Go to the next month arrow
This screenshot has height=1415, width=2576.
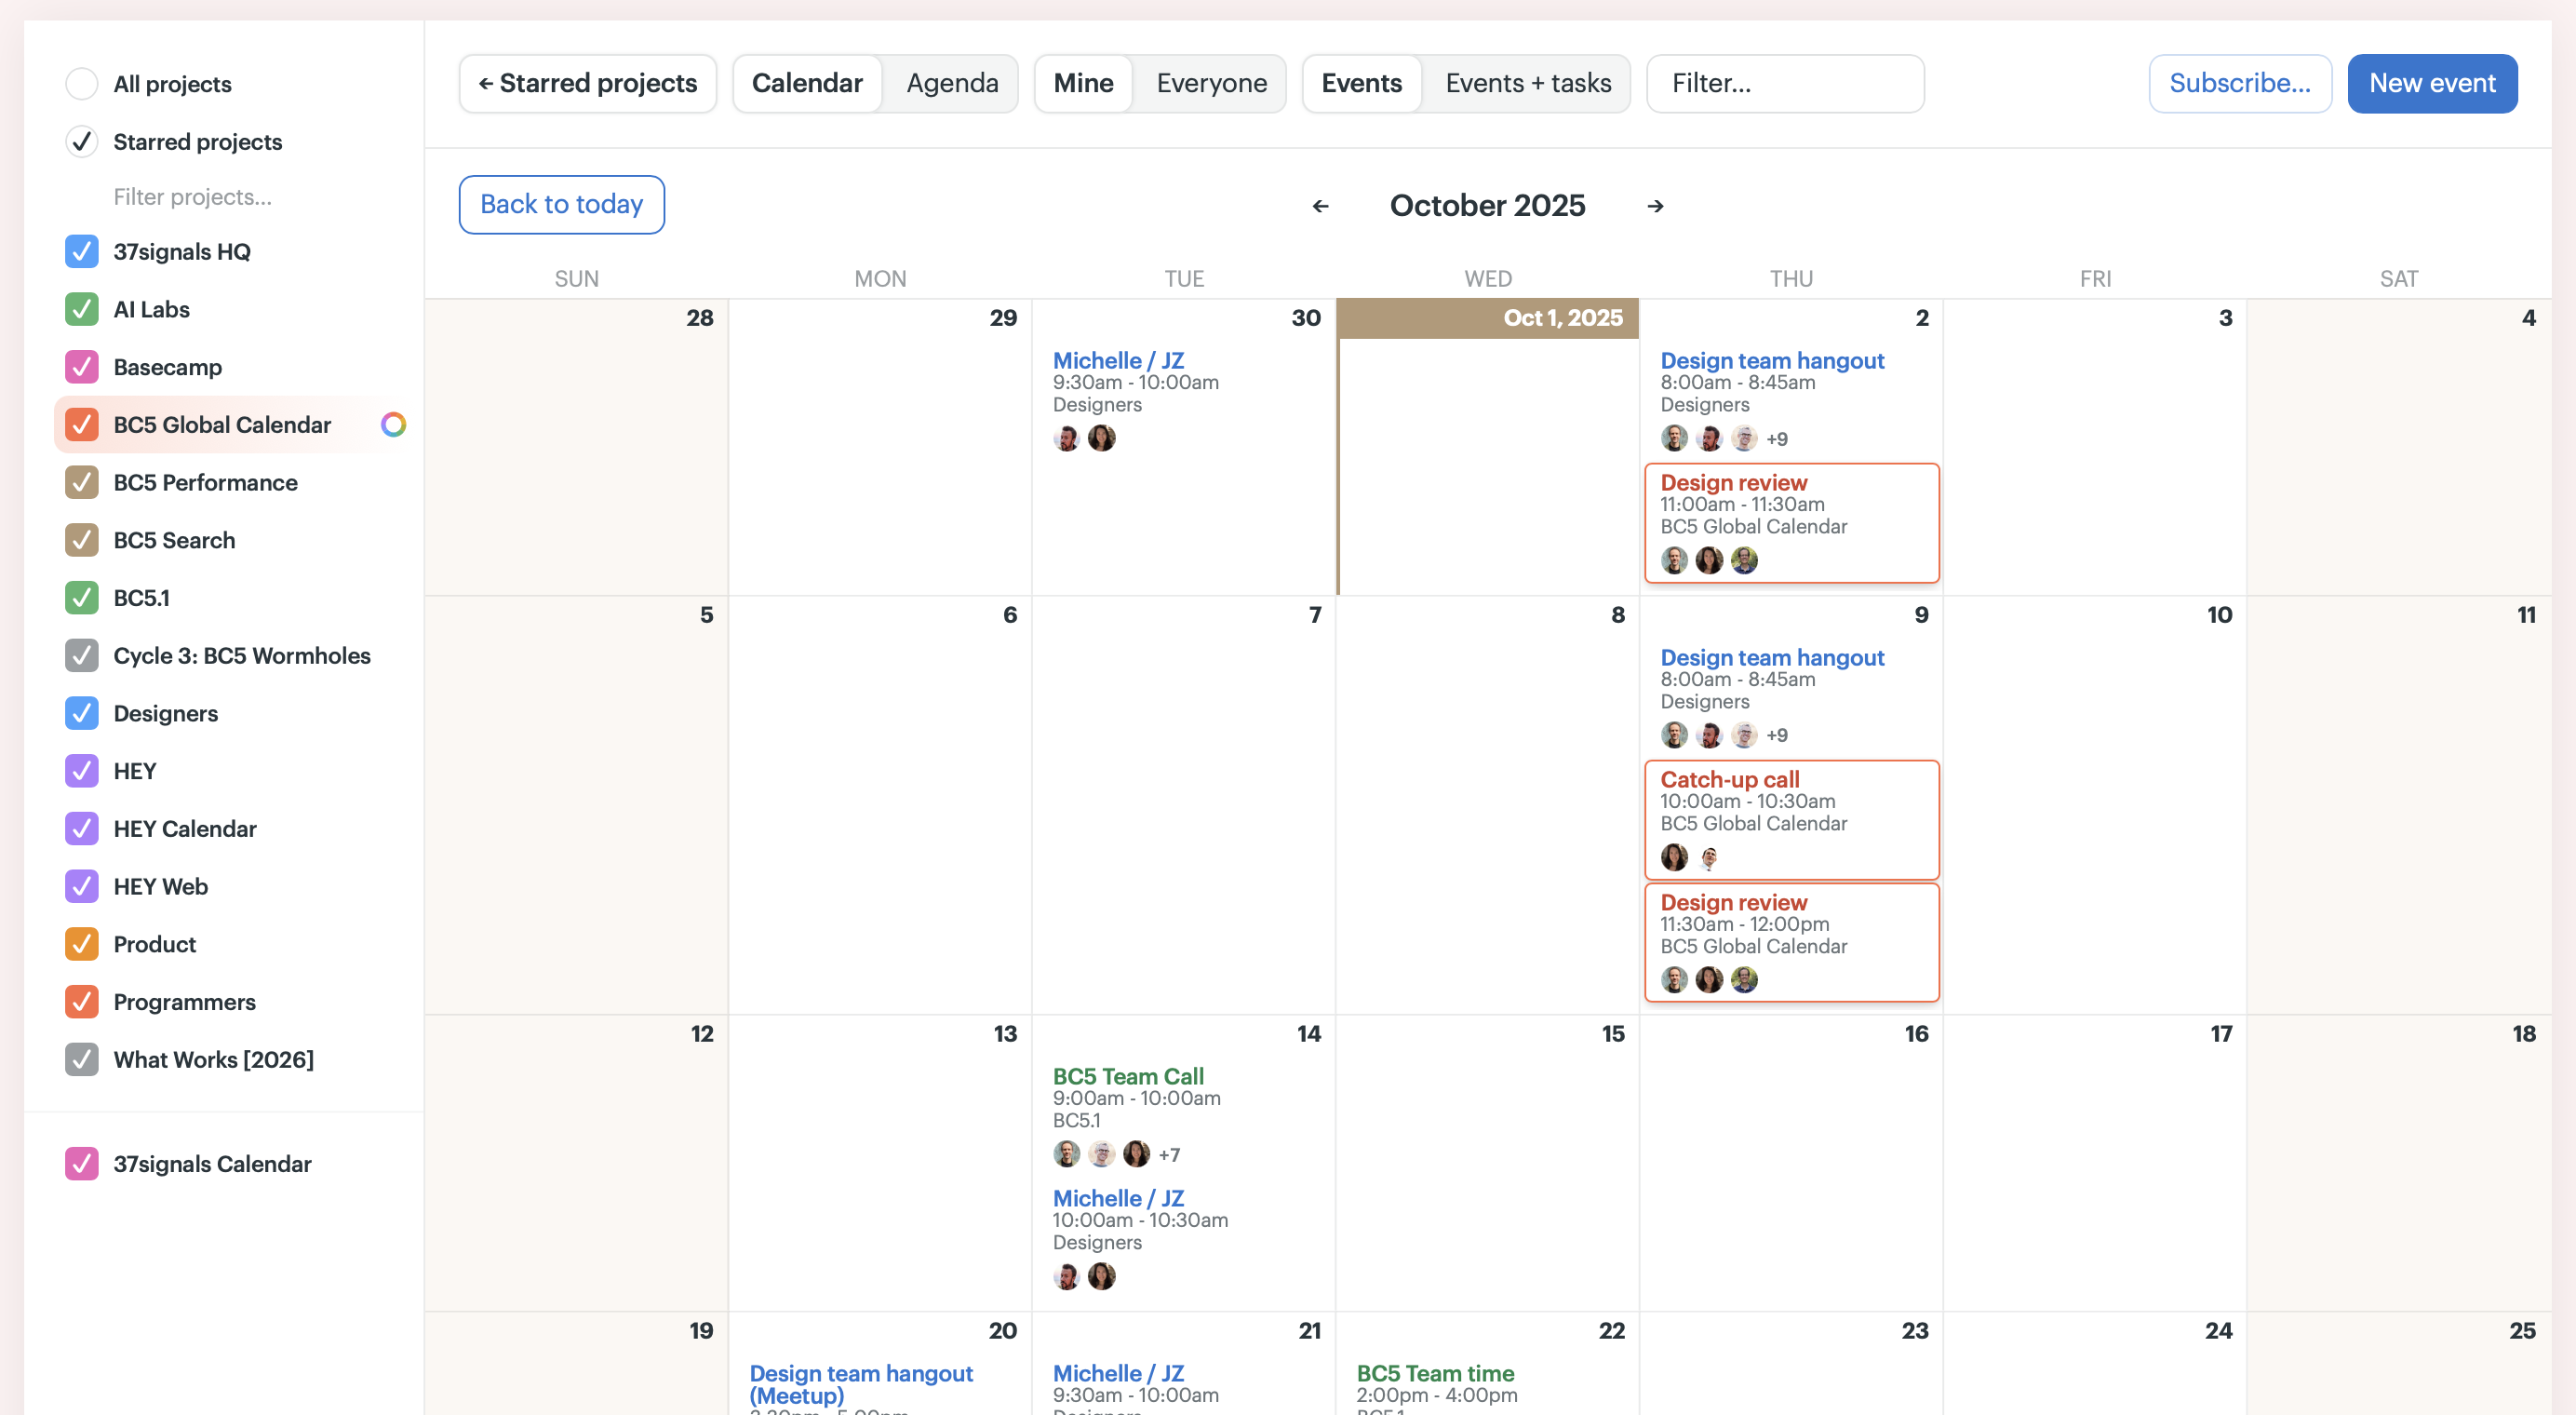pos(1655,206)
